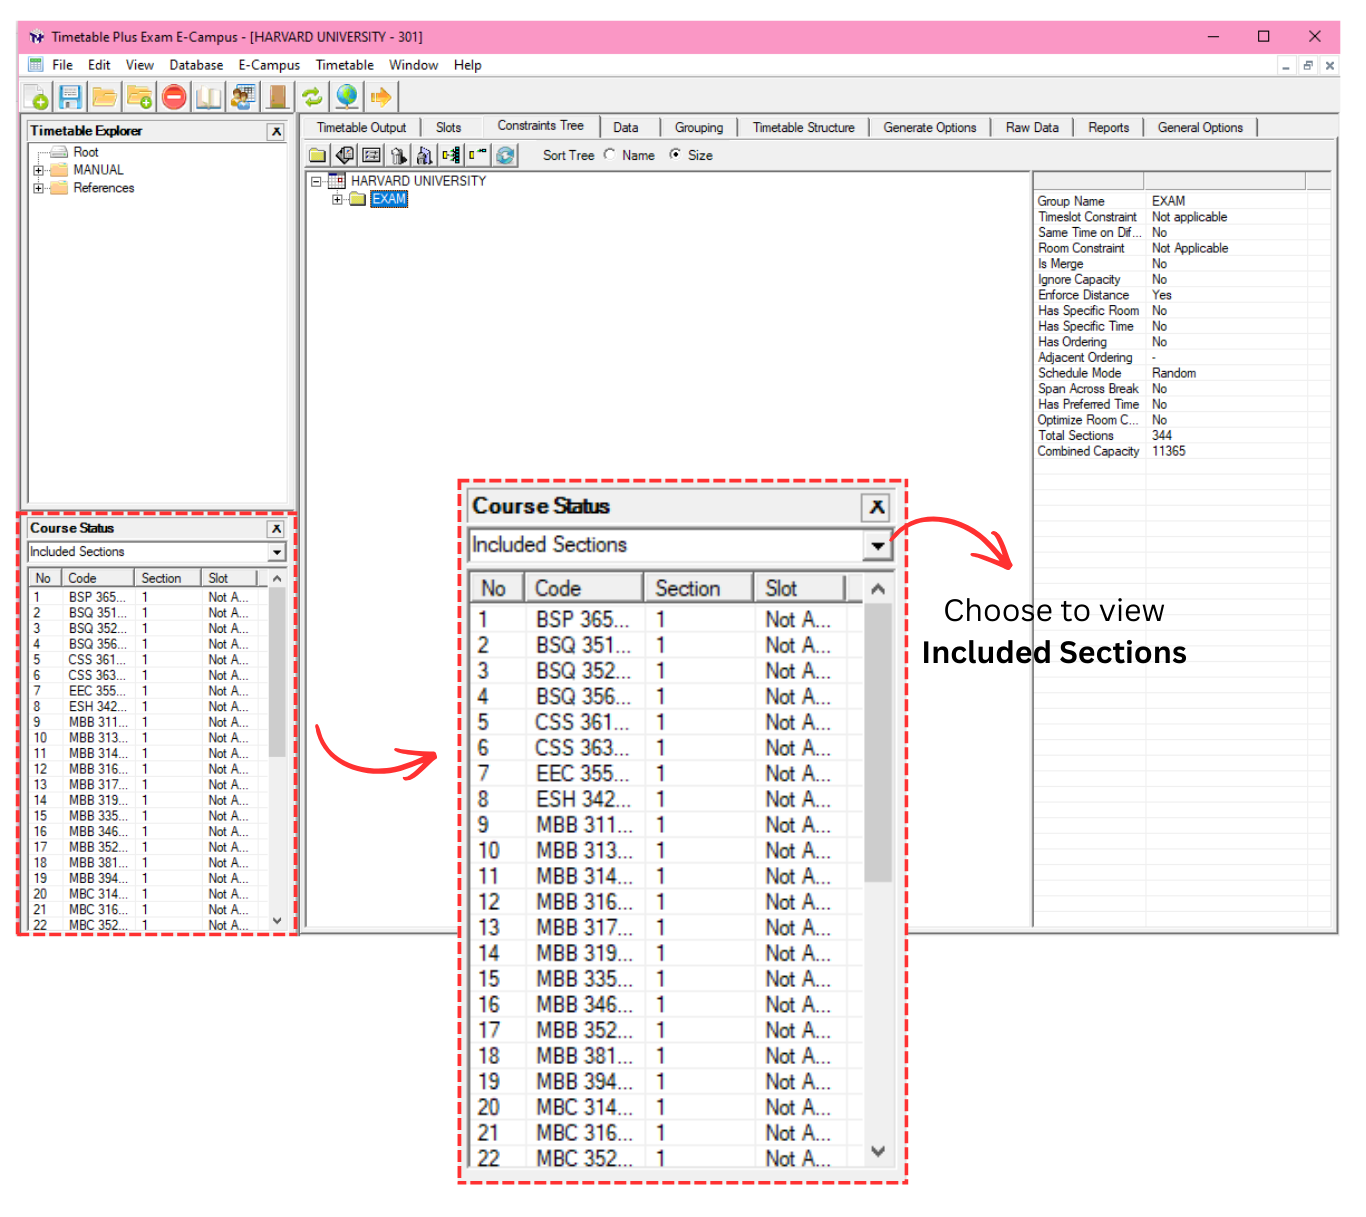Switch to the Generate Options tab
Screen dimensions: 1366x1217
[x=929, y=128]
